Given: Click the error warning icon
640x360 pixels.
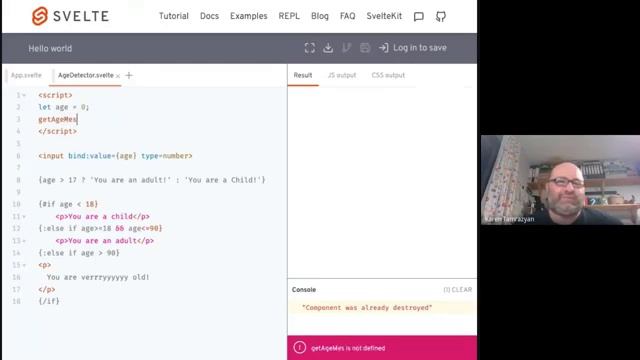Looking at the screenshot, I should pos(300,348).
